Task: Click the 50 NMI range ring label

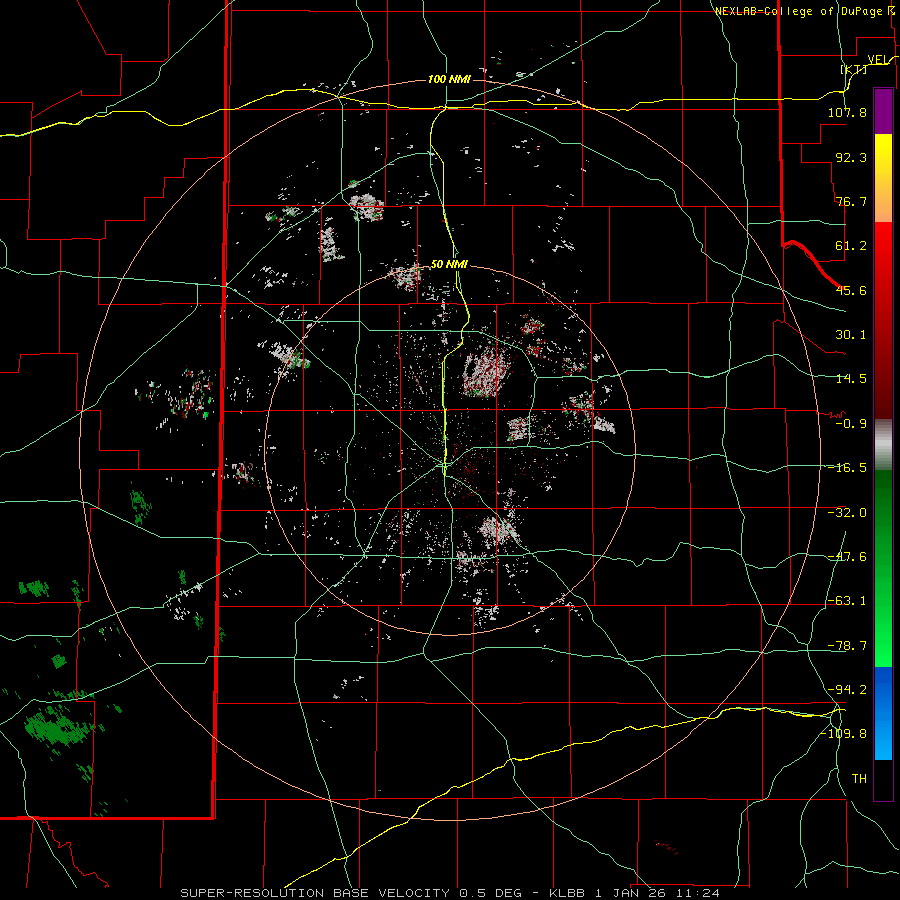Action: tap(449, 264)
